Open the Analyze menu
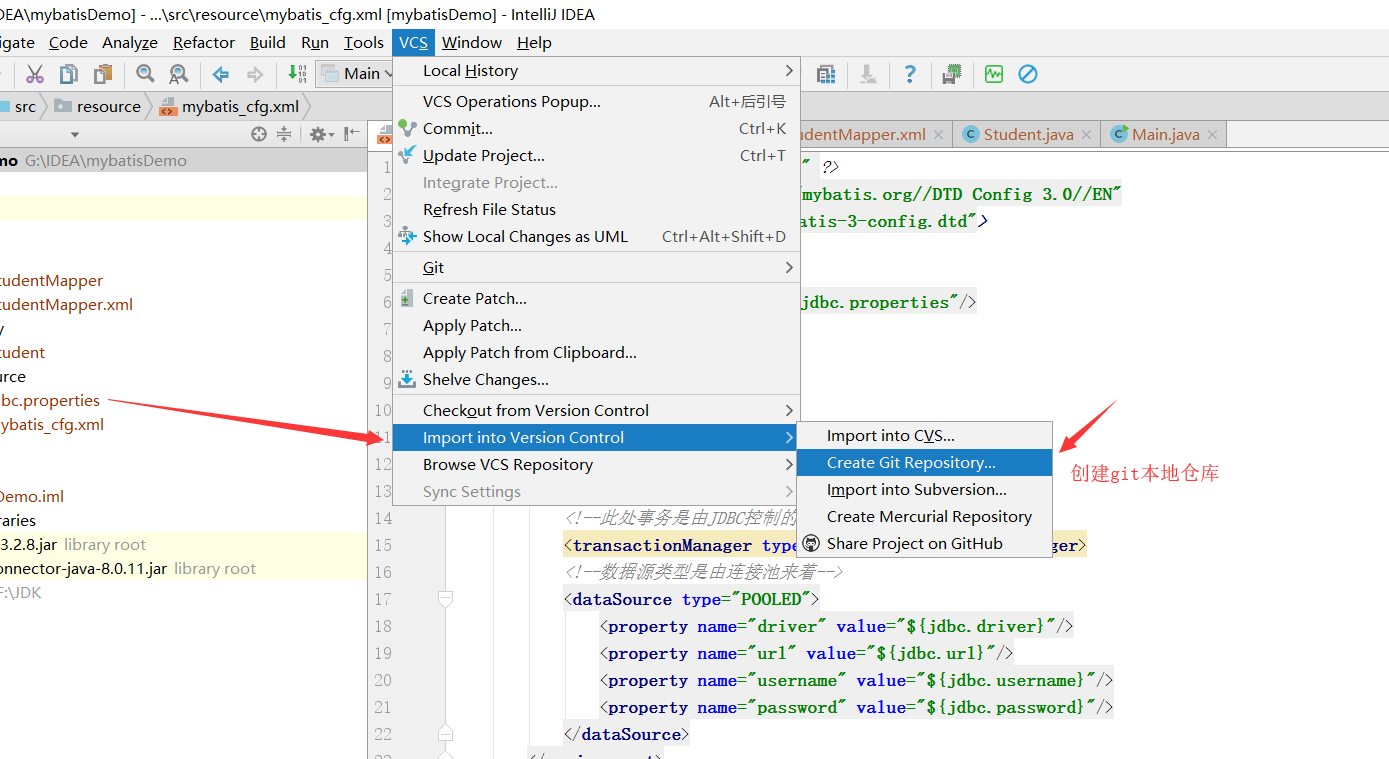This screenshot has width=1389, height=759. point(130,42)
